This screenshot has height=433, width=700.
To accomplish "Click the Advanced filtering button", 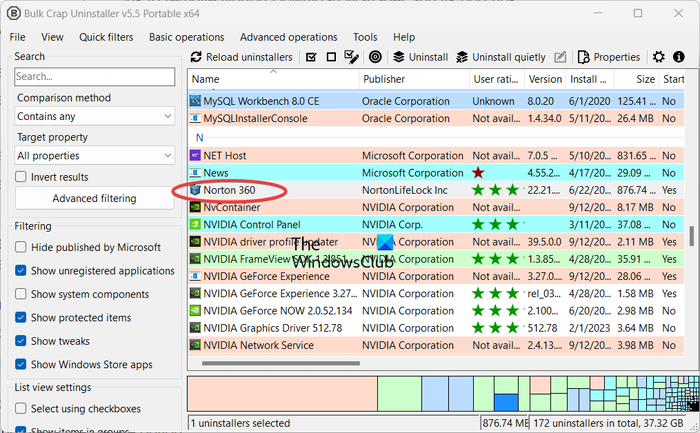I will pyautogui.click(x=96, y=198).
